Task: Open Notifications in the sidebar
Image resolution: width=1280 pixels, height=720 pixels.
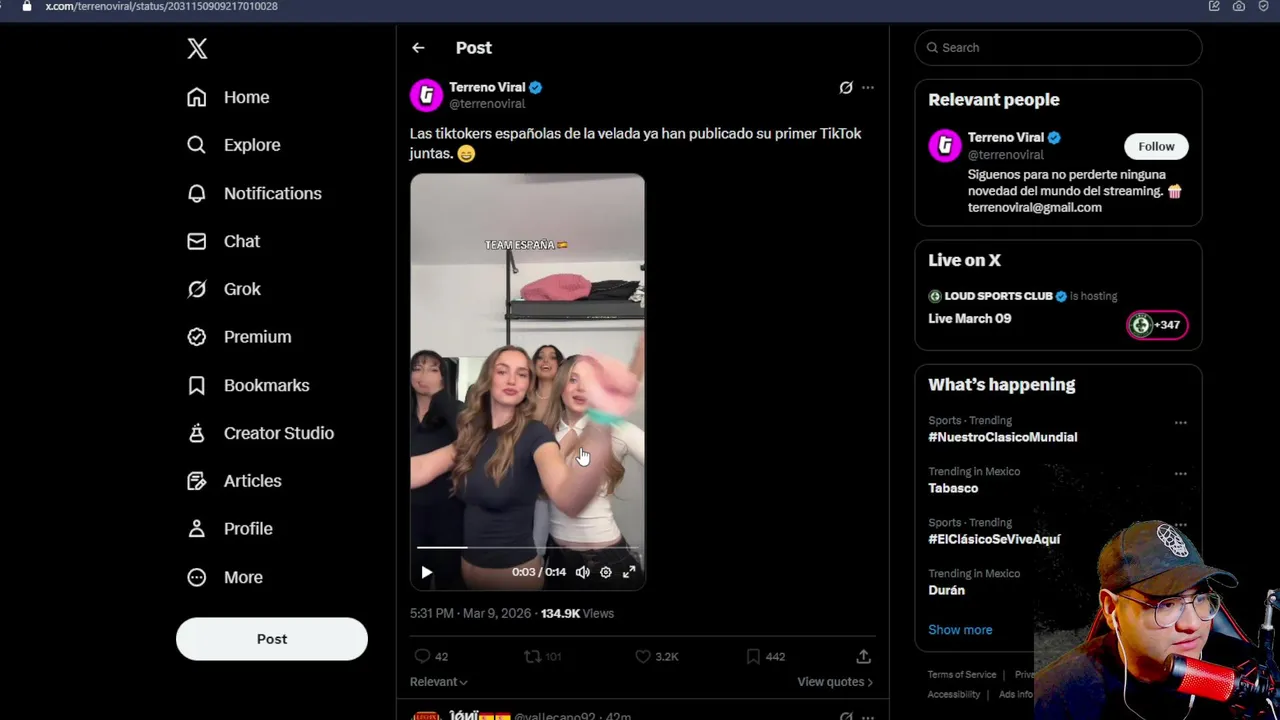Action: point(271,193)
